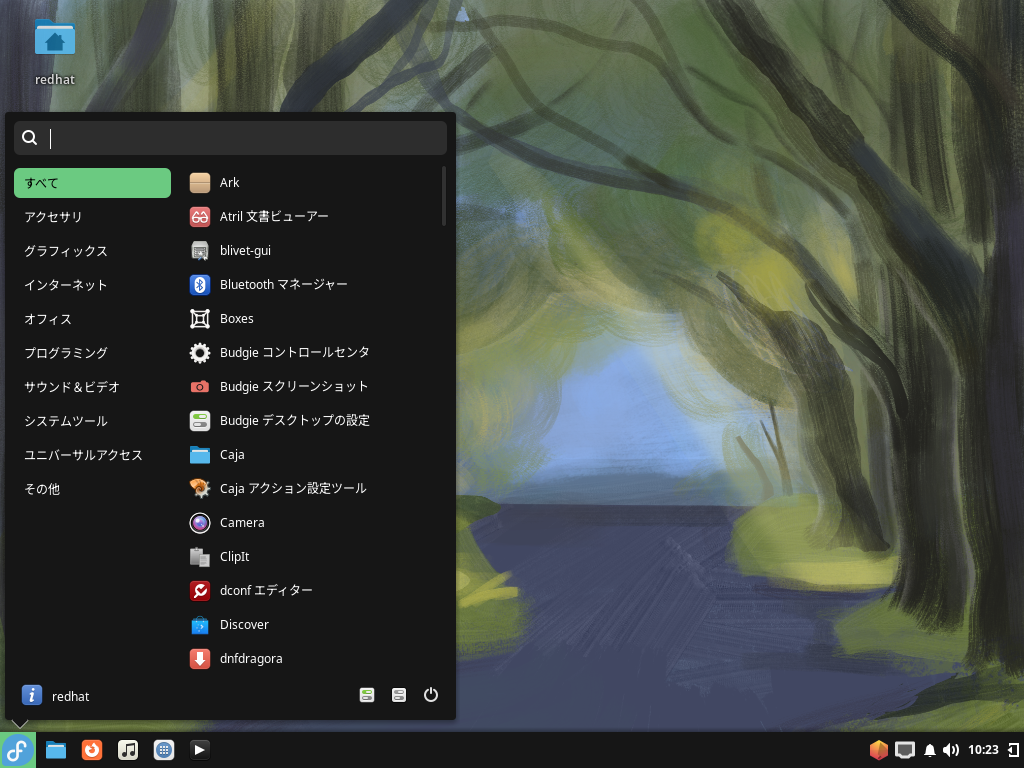Open redhat user info icon
Viewport: 1024px width, 768px height.
pos(32,695)
